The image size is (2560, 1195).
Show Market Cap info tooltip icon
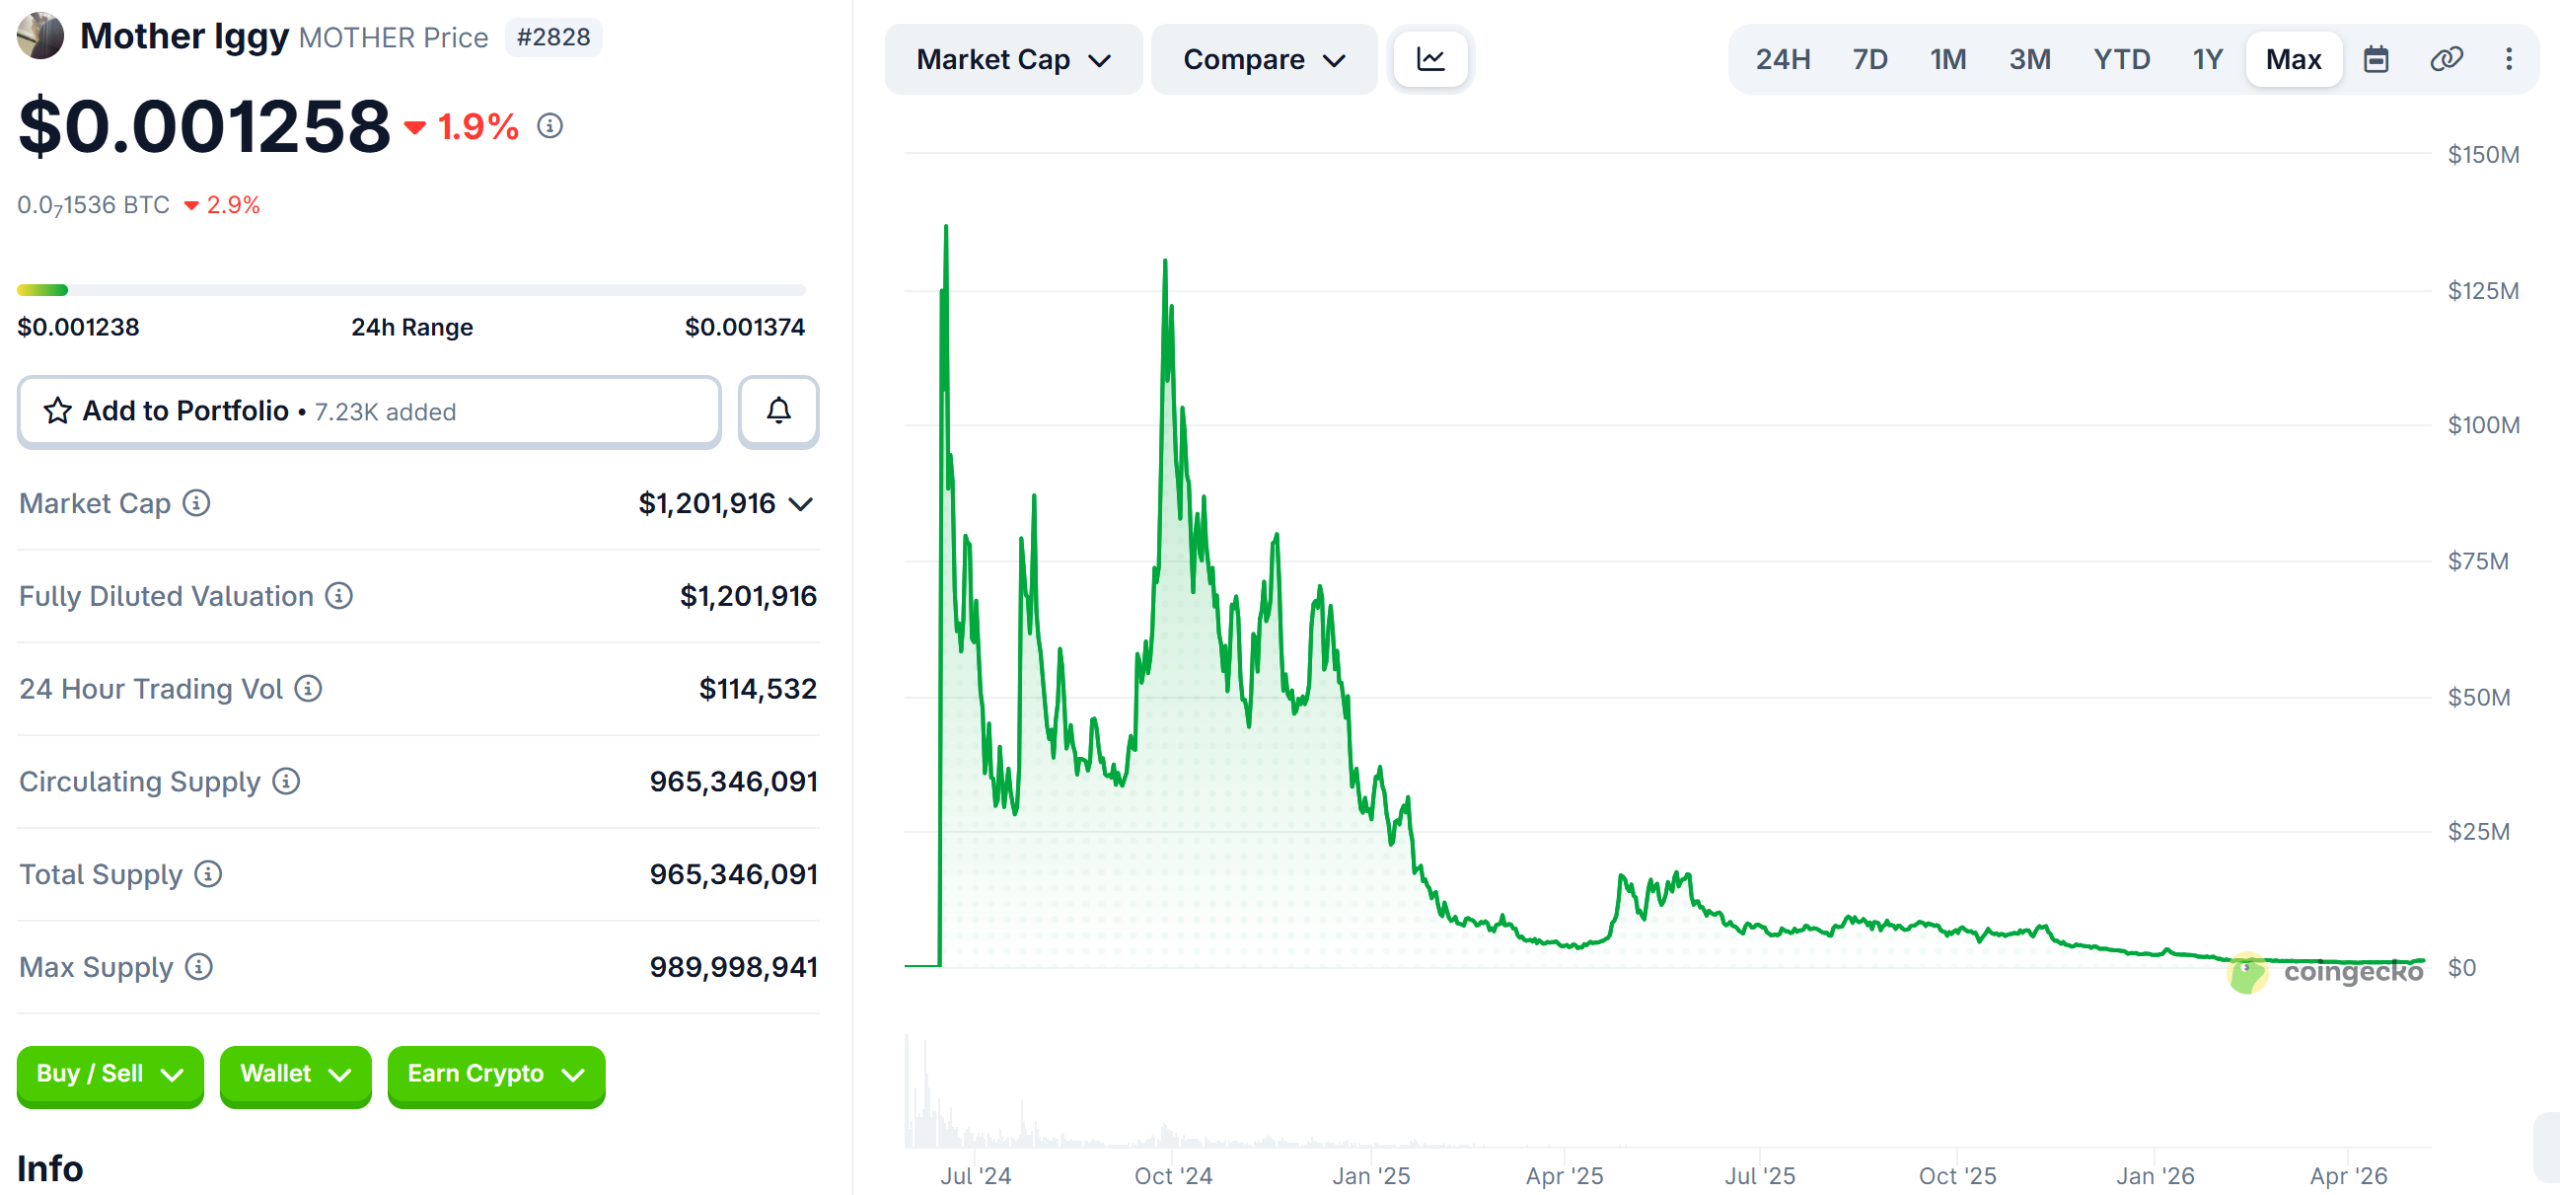(196, 503)
